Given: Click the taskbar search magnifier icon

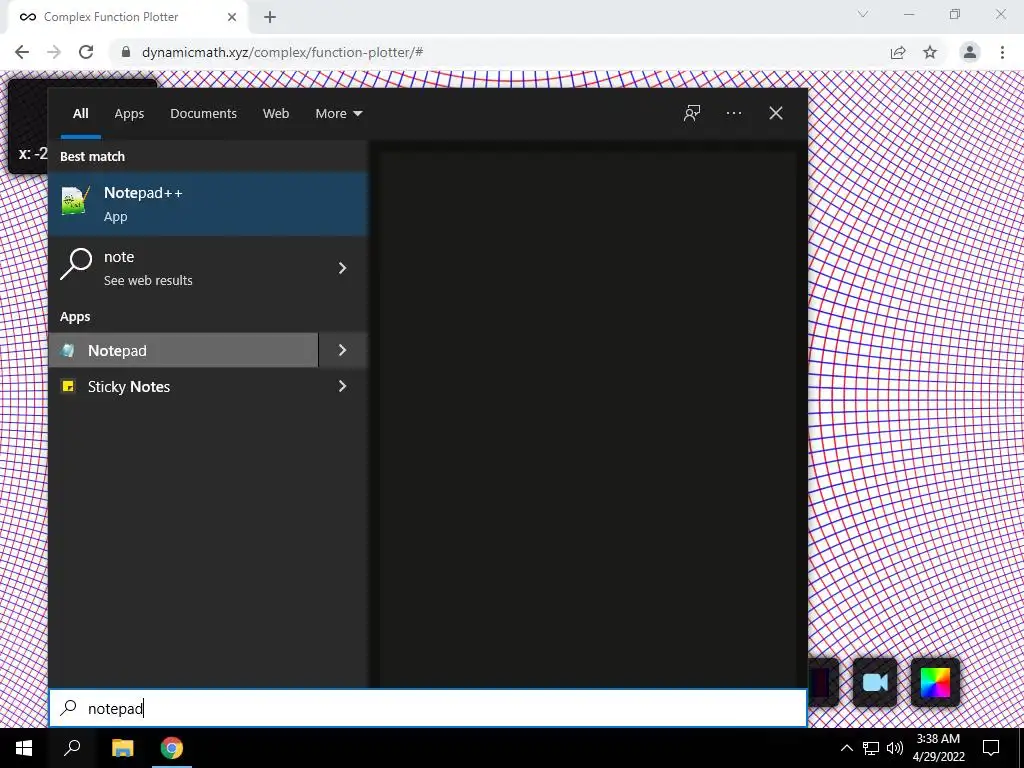Looking at the screenshot, I should [x=72, y=748].
